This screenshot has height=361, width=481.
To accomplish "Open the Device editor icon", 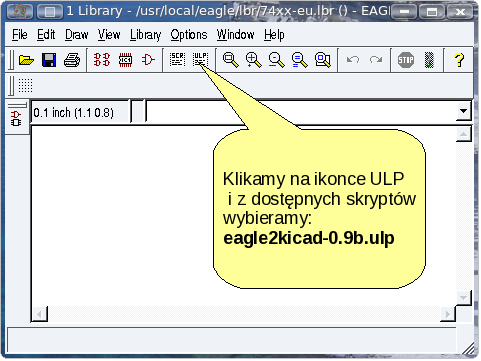I will pyautogui.click(x=102, y=60).
